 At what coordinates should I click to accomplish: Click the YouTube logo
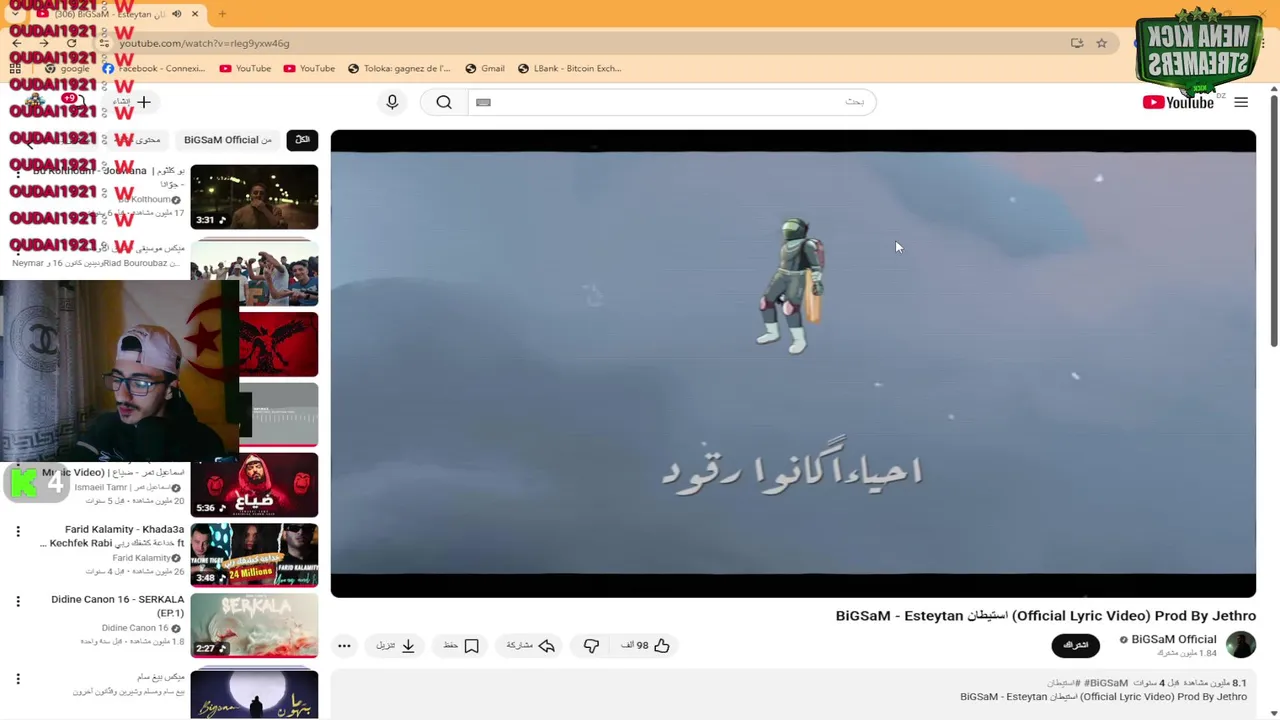coord(1178,102)
